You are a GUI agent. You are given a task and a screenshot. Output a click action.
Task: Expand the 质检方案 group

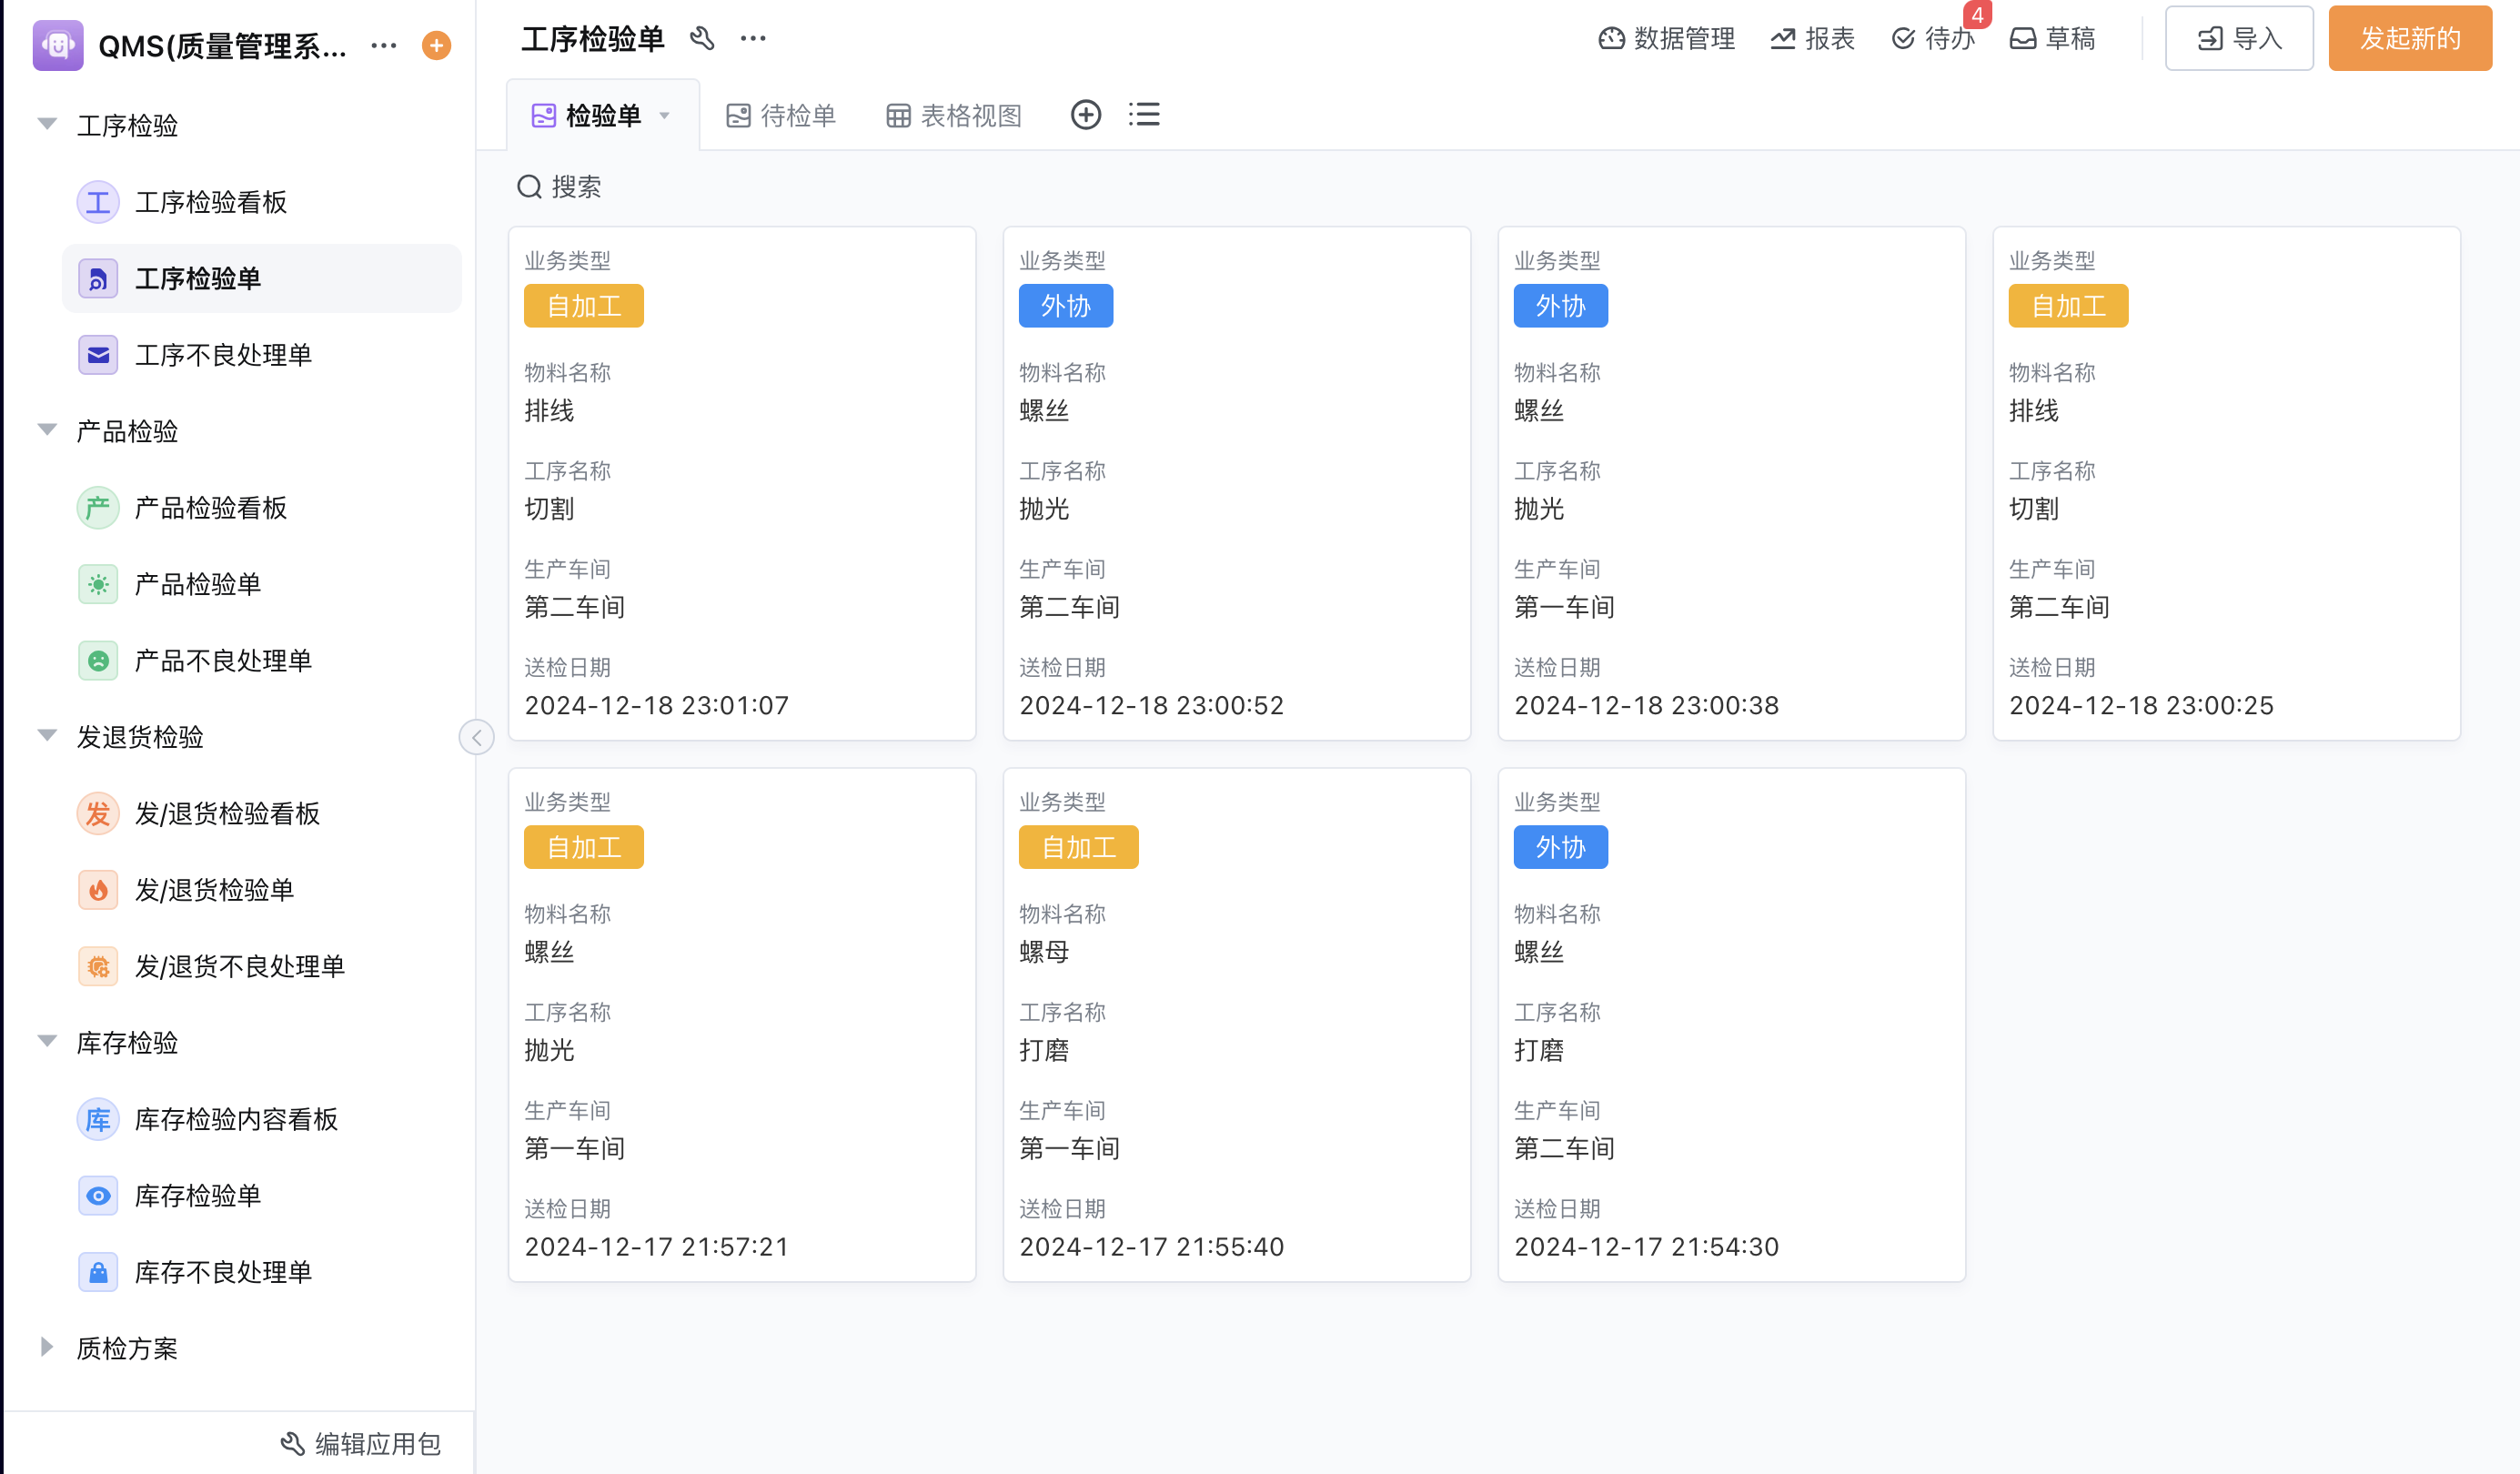(47, 1347)
